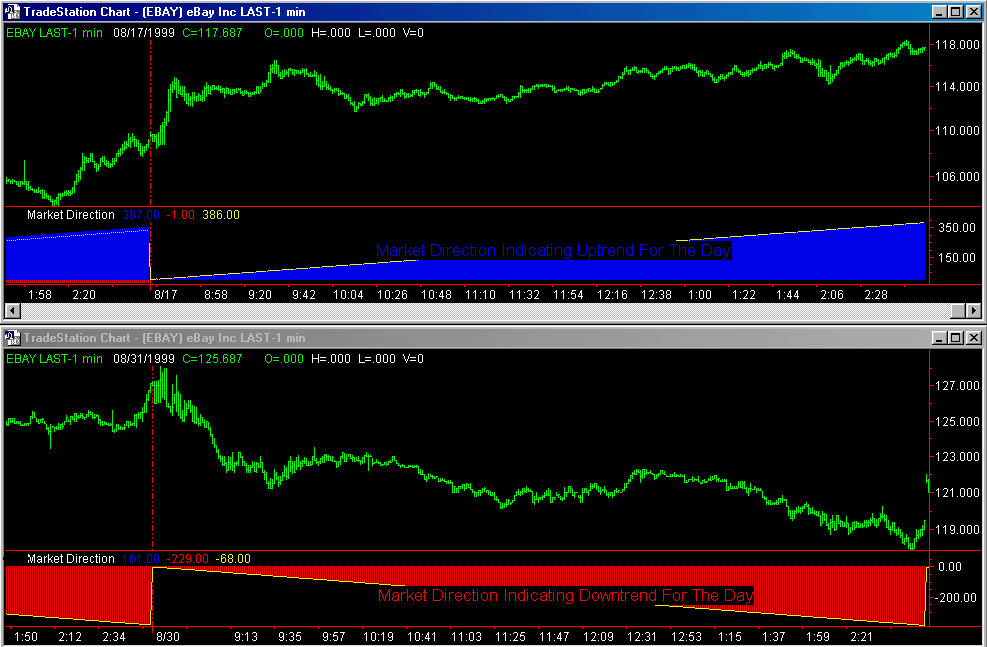Click the red value -229.00
This screenshot has height=647, width=987.
pyautogui.click(x=187, y=558)
